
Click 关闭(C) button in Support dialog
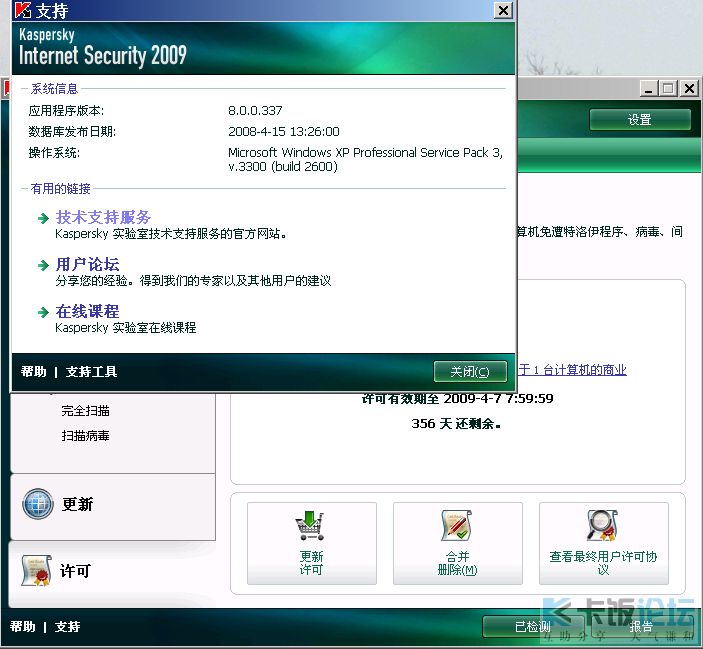click(470, 372)
